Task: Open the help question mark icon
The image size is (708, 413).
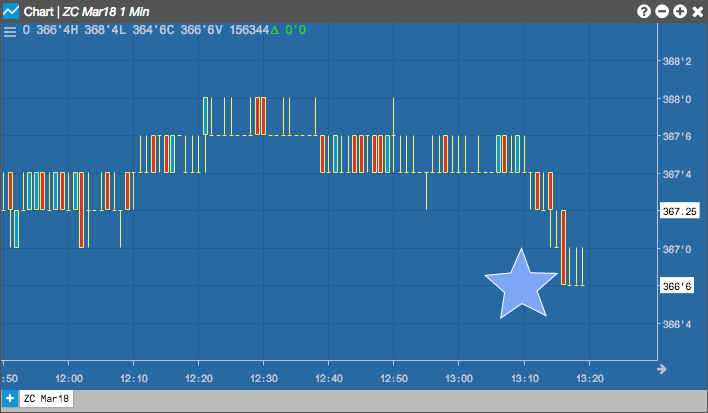Action: tap(643, 11)
